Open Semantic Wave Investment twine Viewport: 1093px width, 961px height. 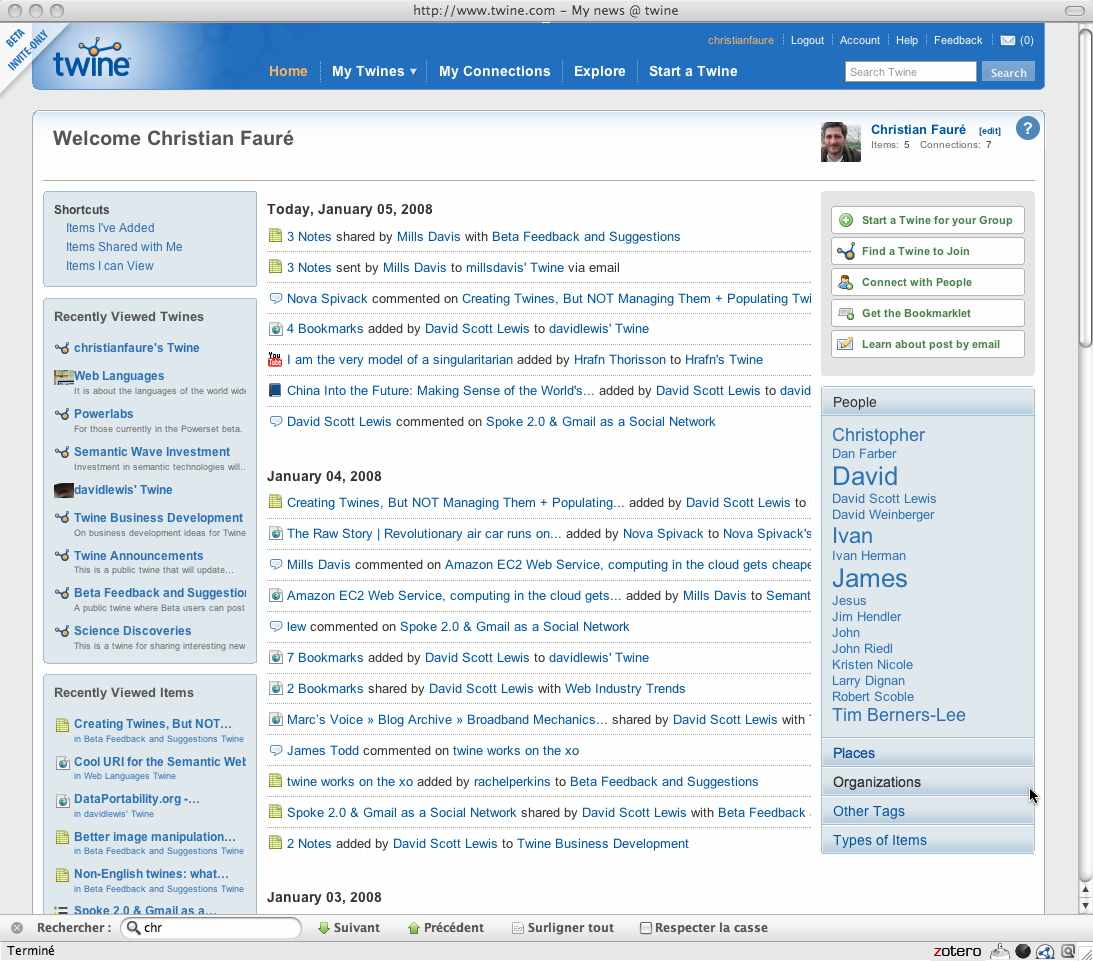tap(151, 452)
